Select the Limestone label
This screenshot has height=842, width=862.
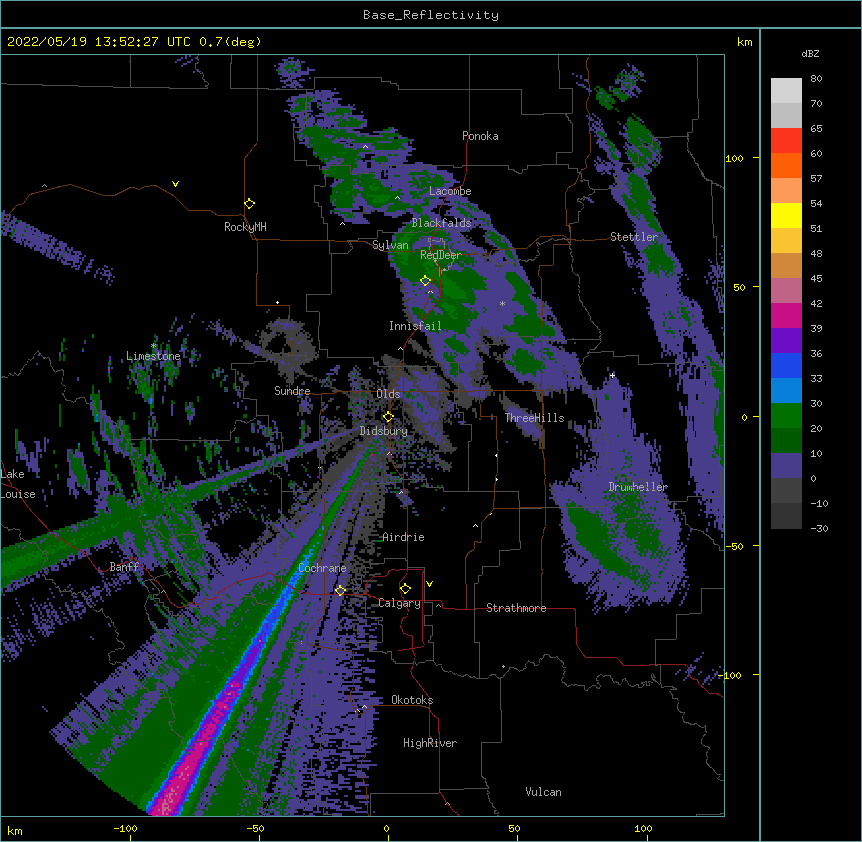point(153,356)
